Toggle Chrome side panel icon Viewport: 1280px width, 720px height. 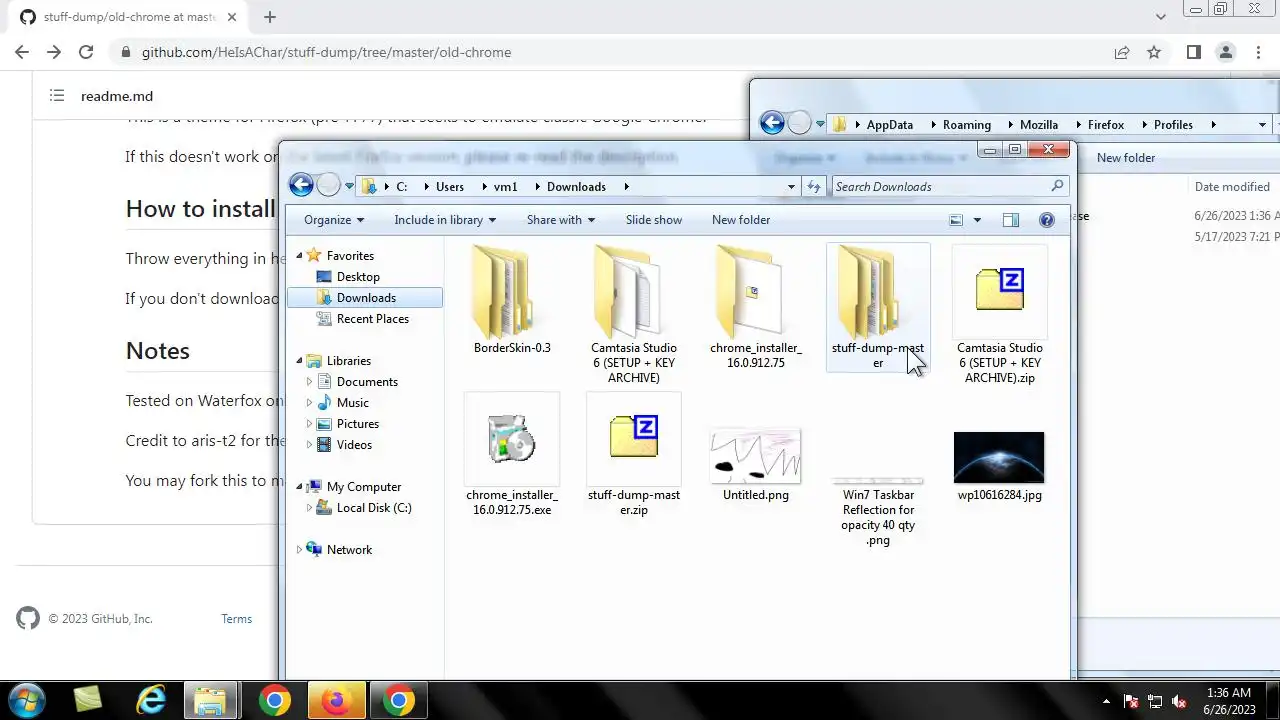click(1193, 52)
